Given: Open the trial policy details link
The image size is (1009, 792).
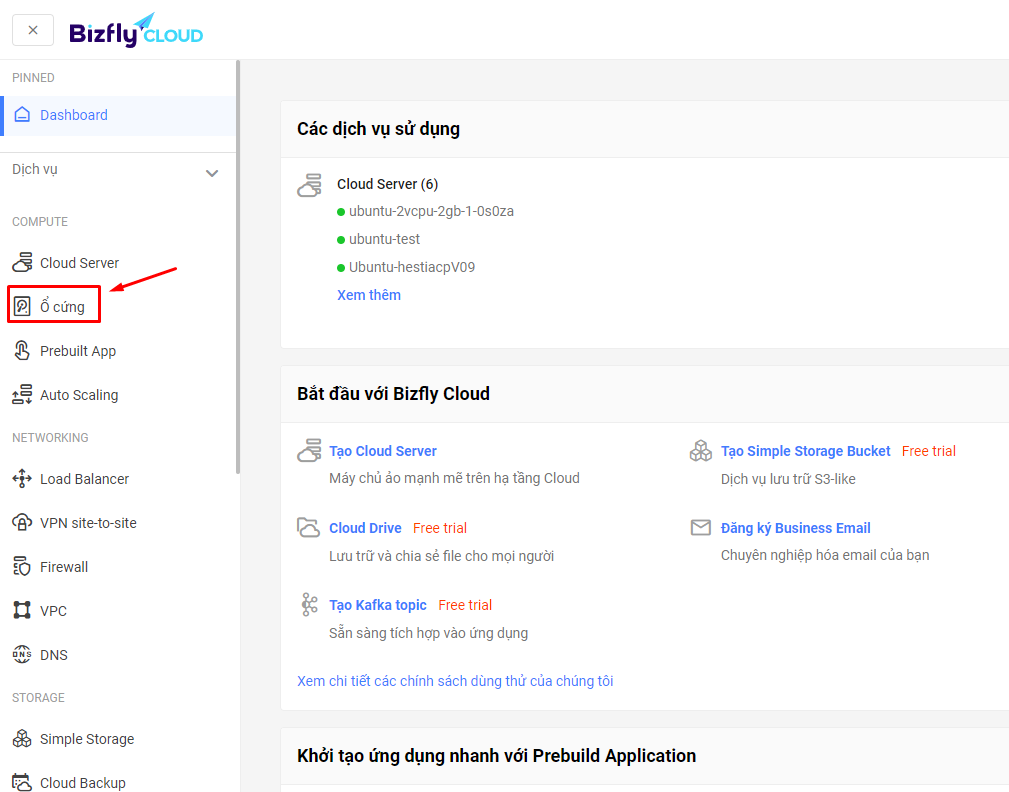Looking at the screenshot, I should pos(455,681).
